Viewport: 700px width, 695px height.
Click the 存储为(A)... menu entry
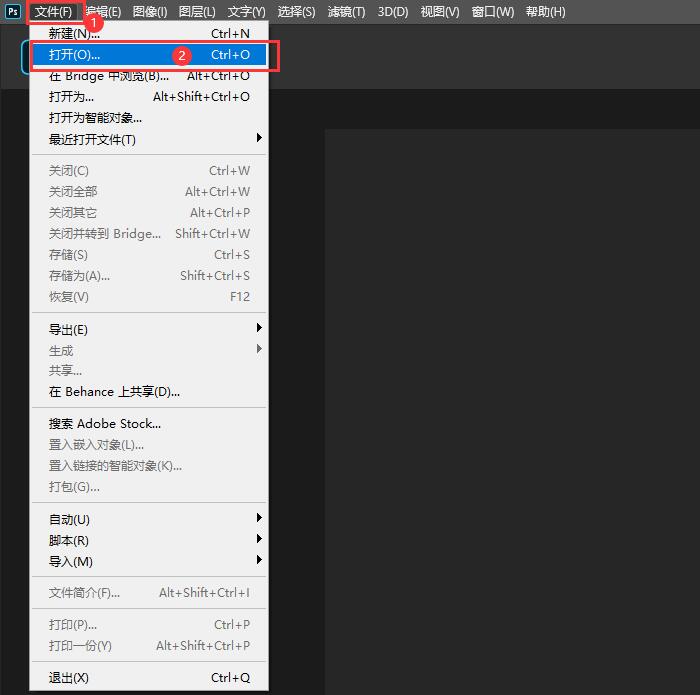point(149,275)
